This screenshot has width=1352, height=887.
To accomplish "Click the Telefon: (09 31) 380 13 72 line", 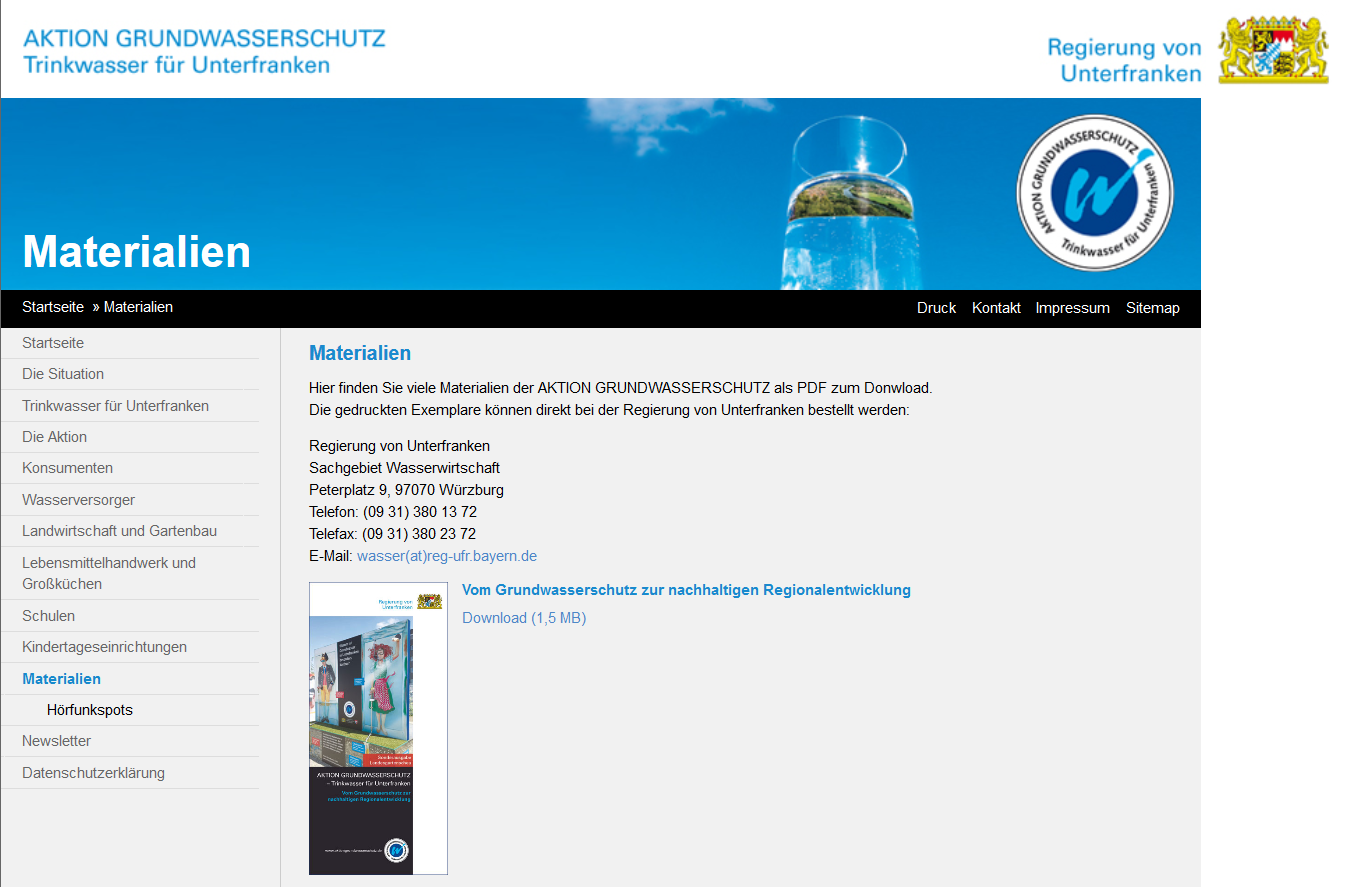I will click(393, 512).
